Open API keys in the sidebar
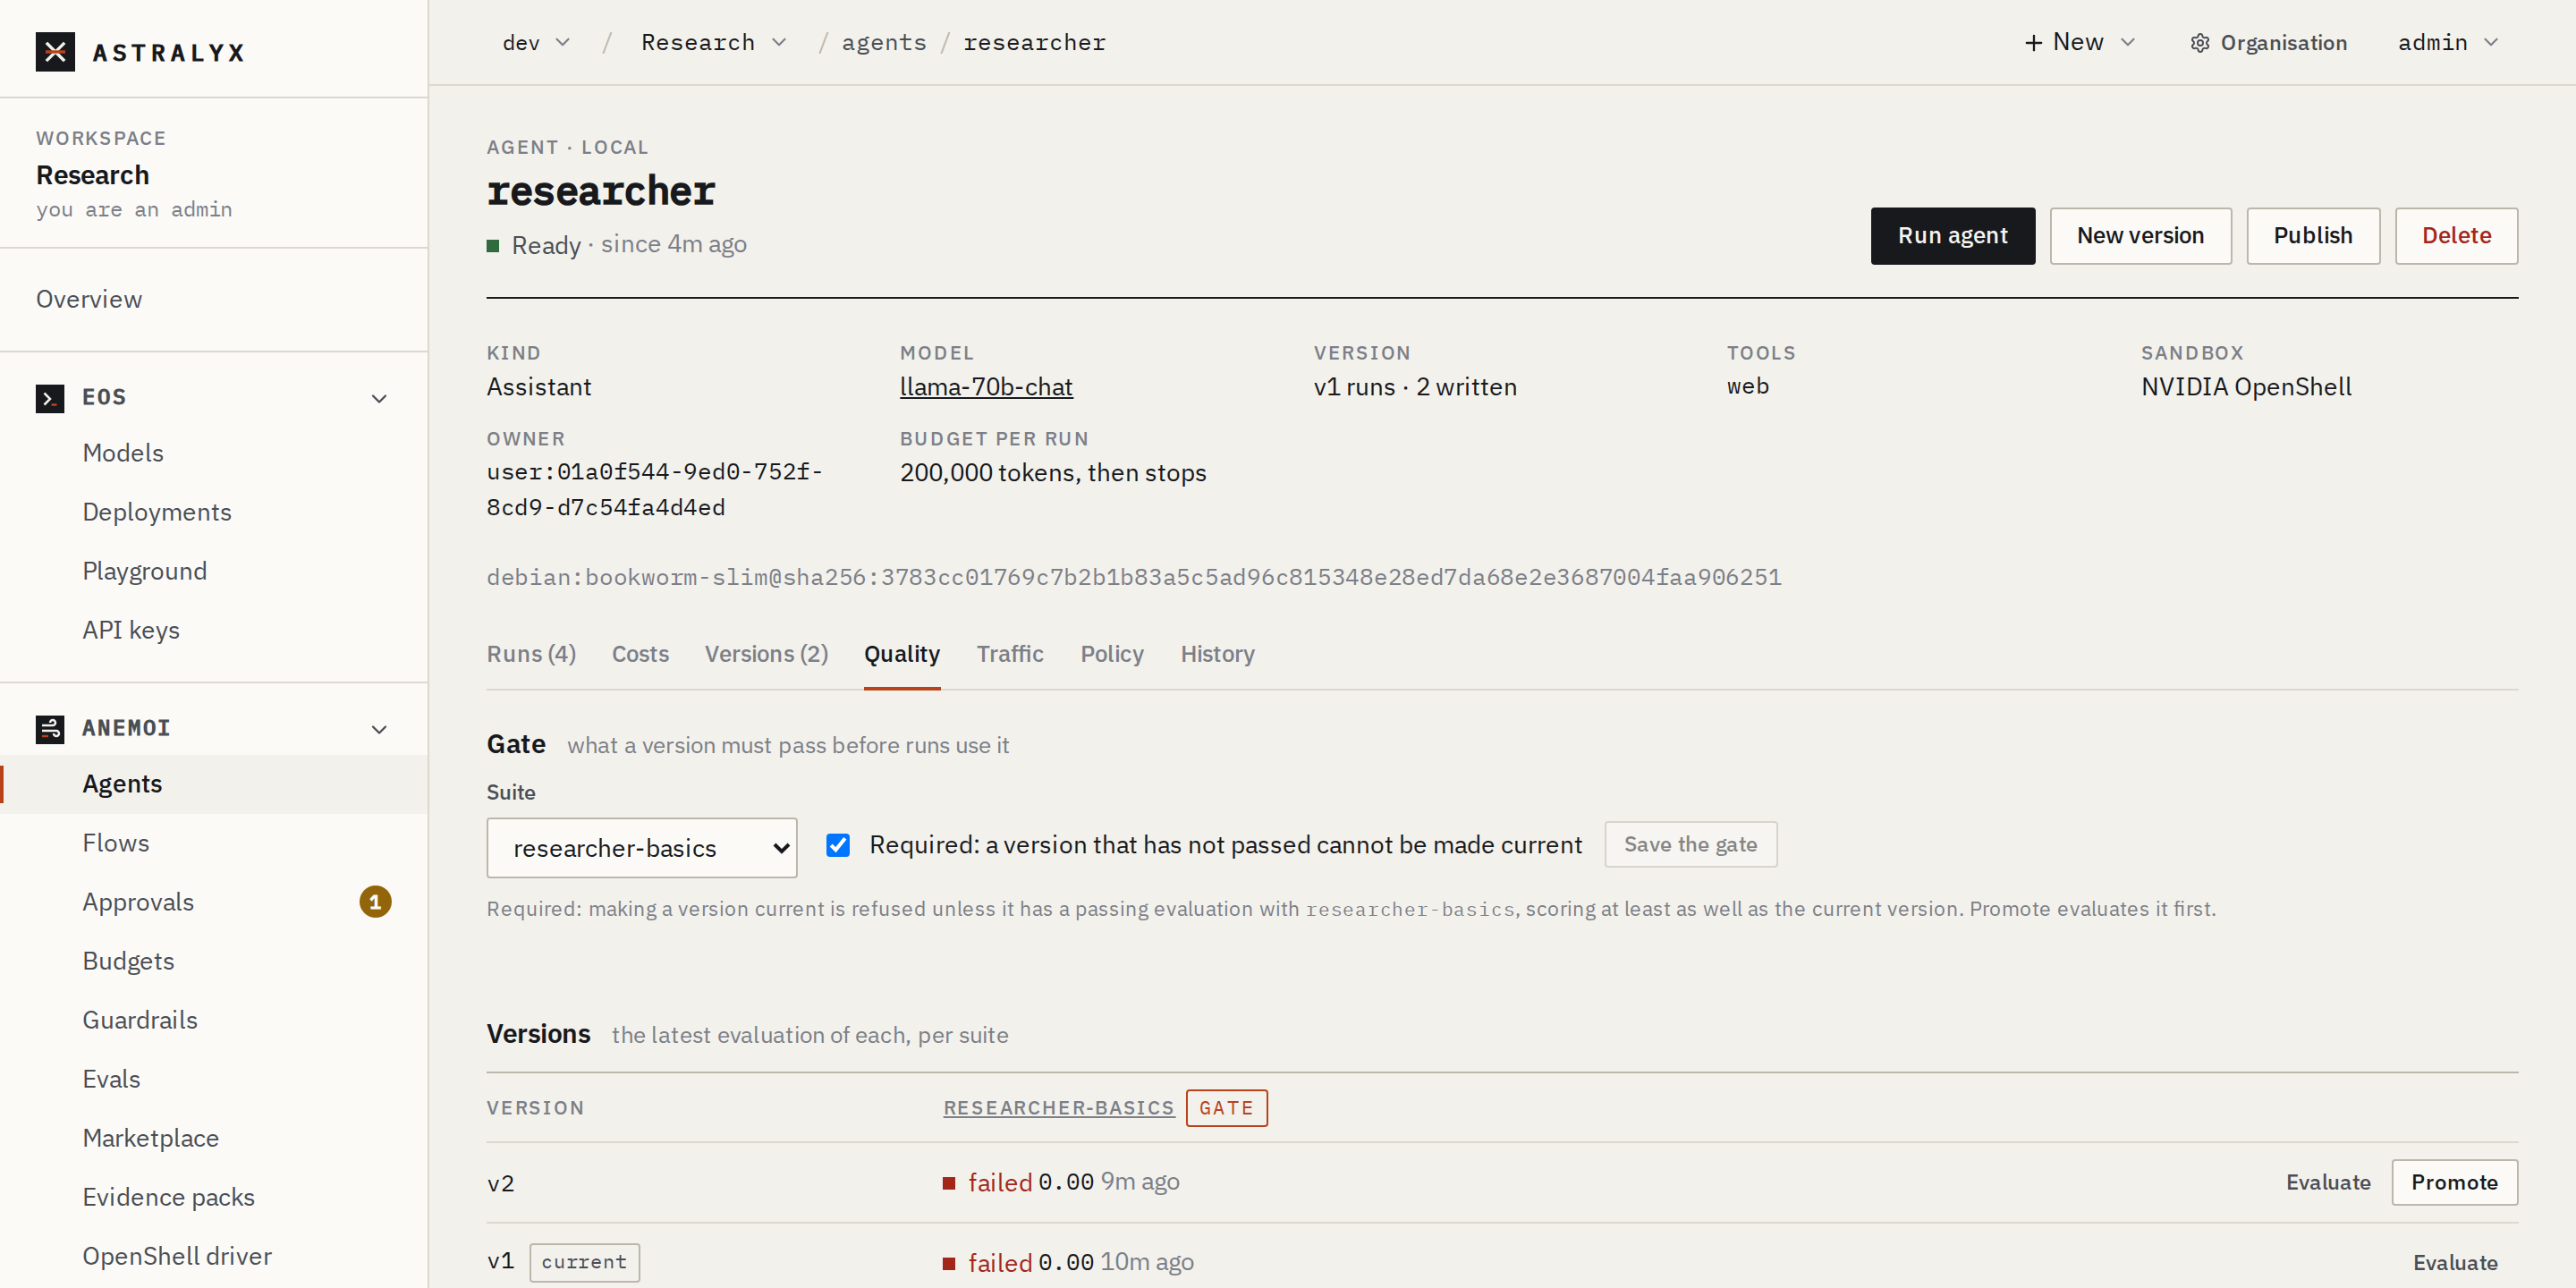 131,630
